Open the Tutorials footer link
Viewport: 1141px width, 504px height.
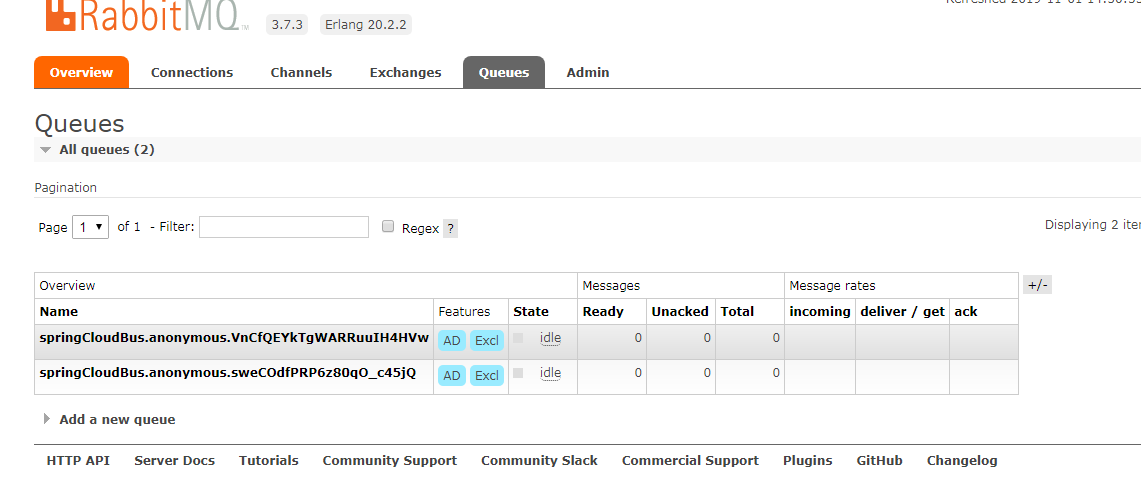[x=269, y=460]
